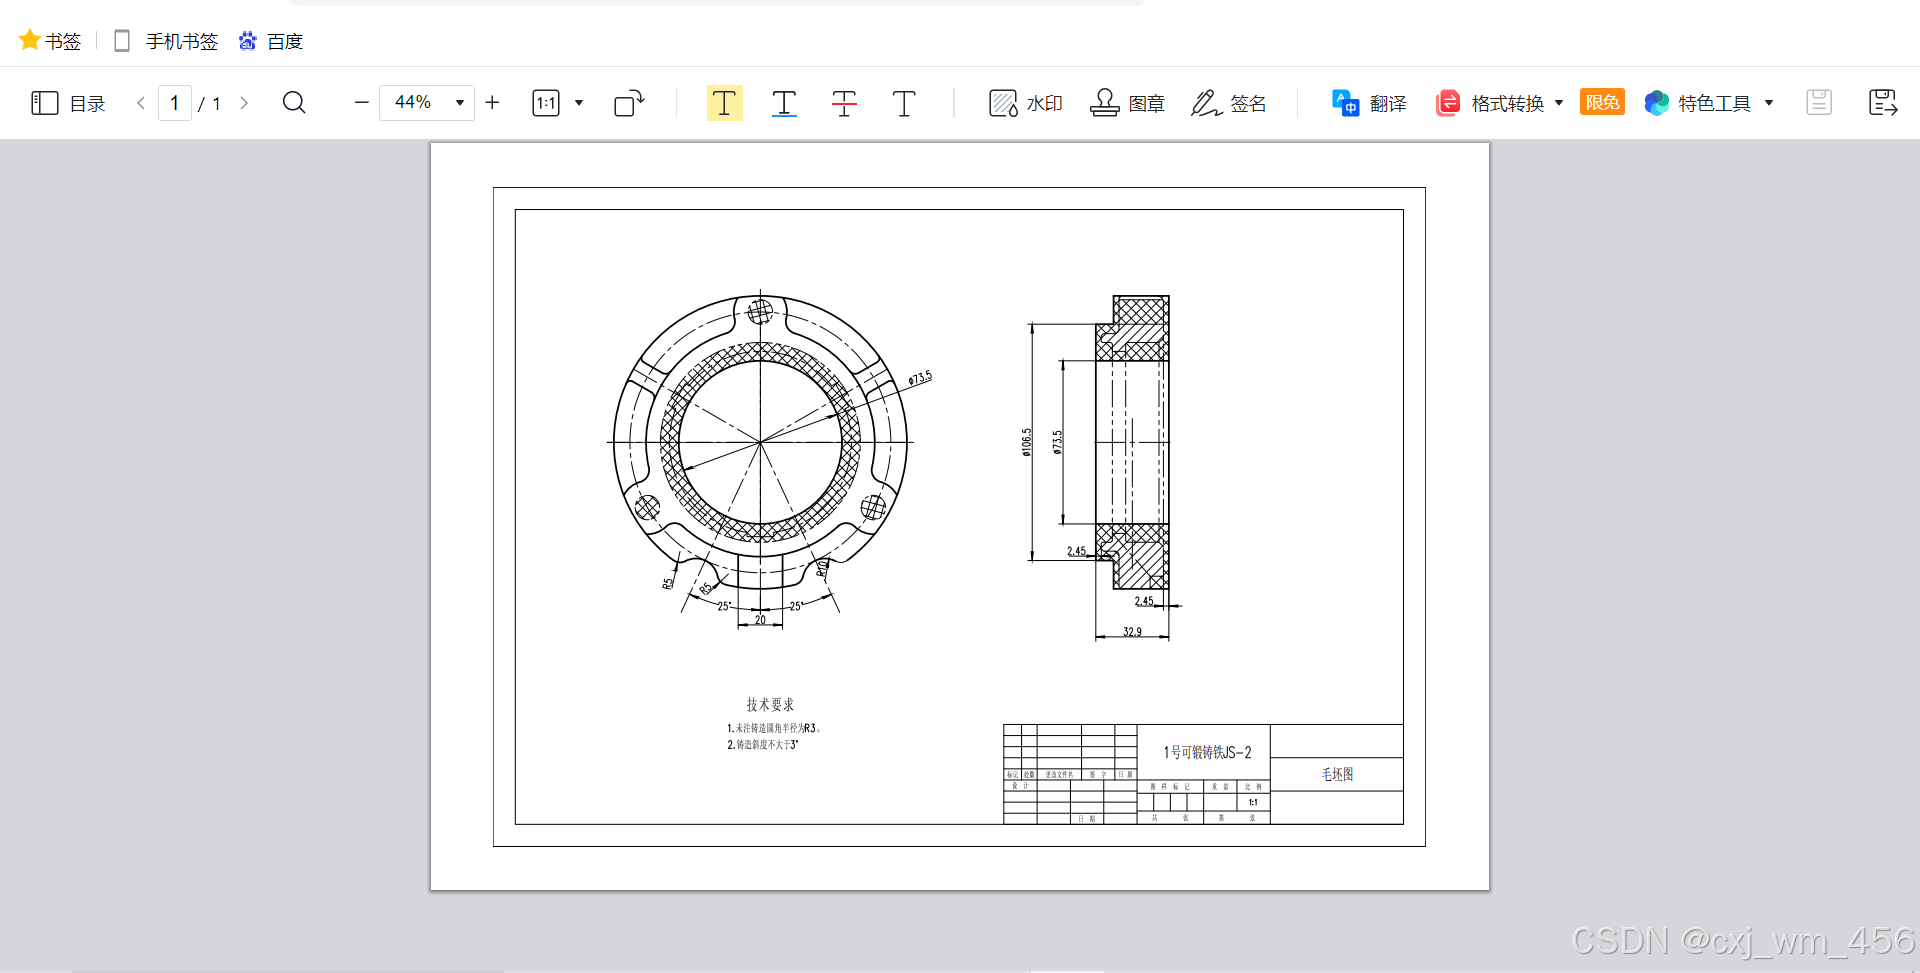Click the 技术要求 heading in the drawing
Viewport: 1920px width, 973px height.
tap(770, 705)
